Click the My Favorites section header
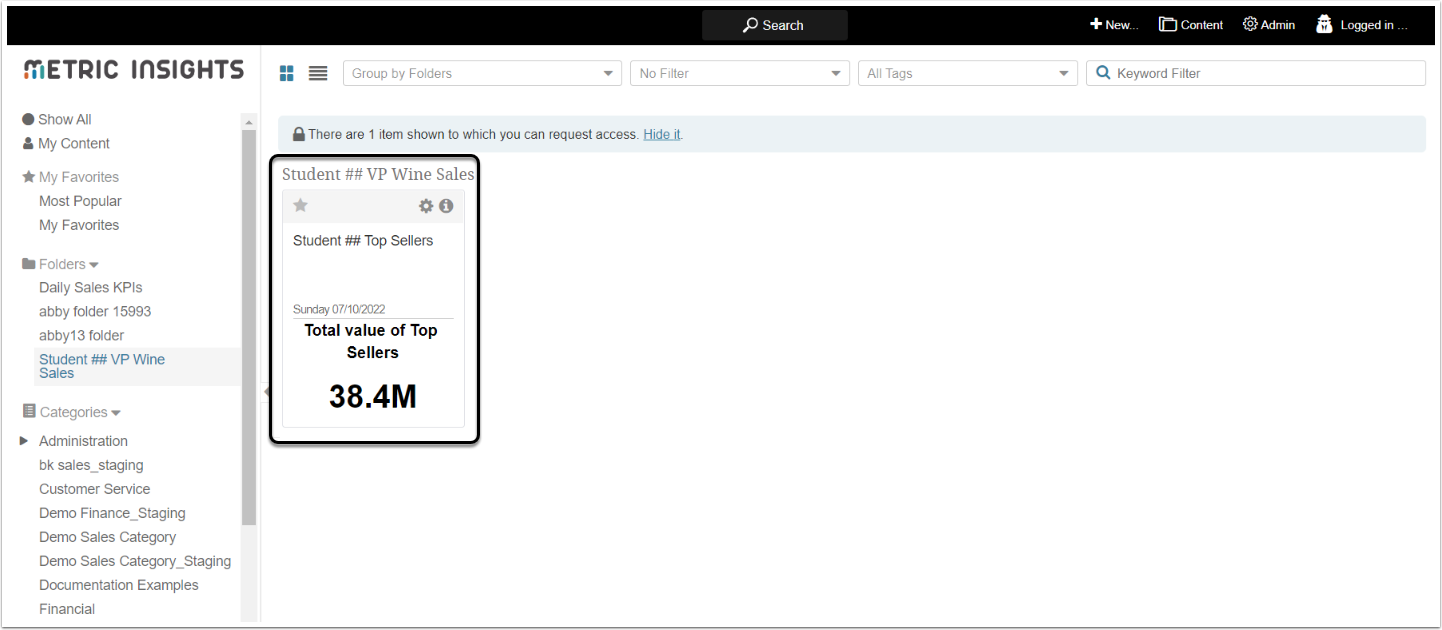The width and height of the screenshot is (1442, 630). pos(70,177)
